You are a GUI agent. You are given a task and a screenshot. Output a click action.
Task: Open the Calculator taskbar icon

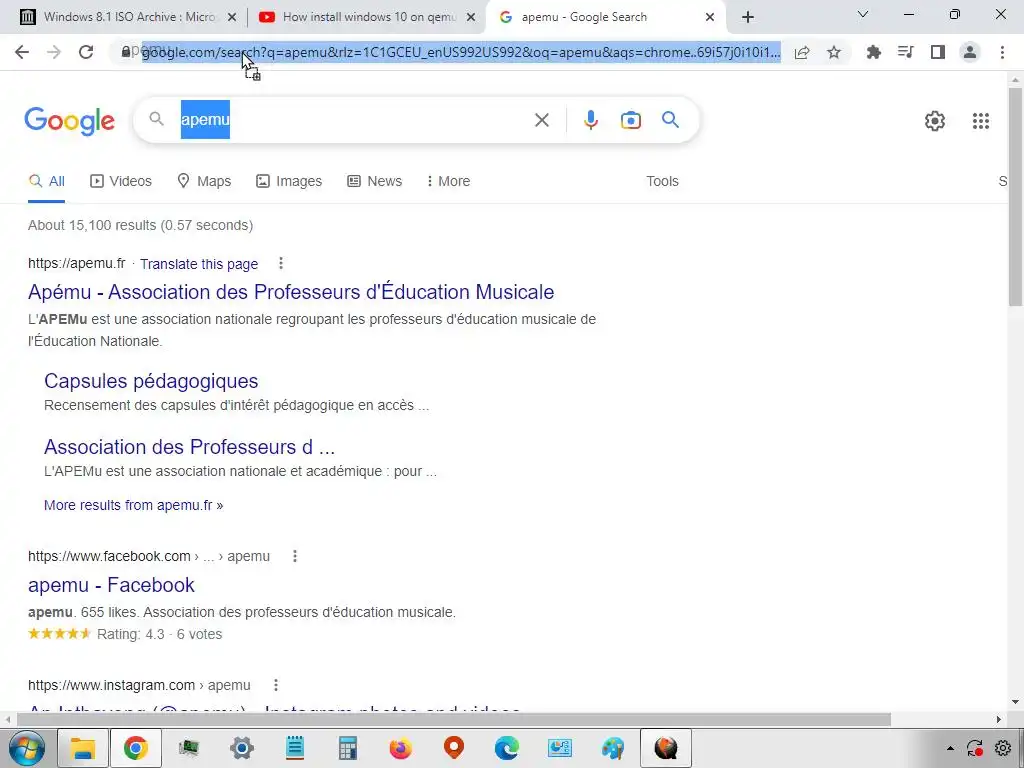coord(347,748)
